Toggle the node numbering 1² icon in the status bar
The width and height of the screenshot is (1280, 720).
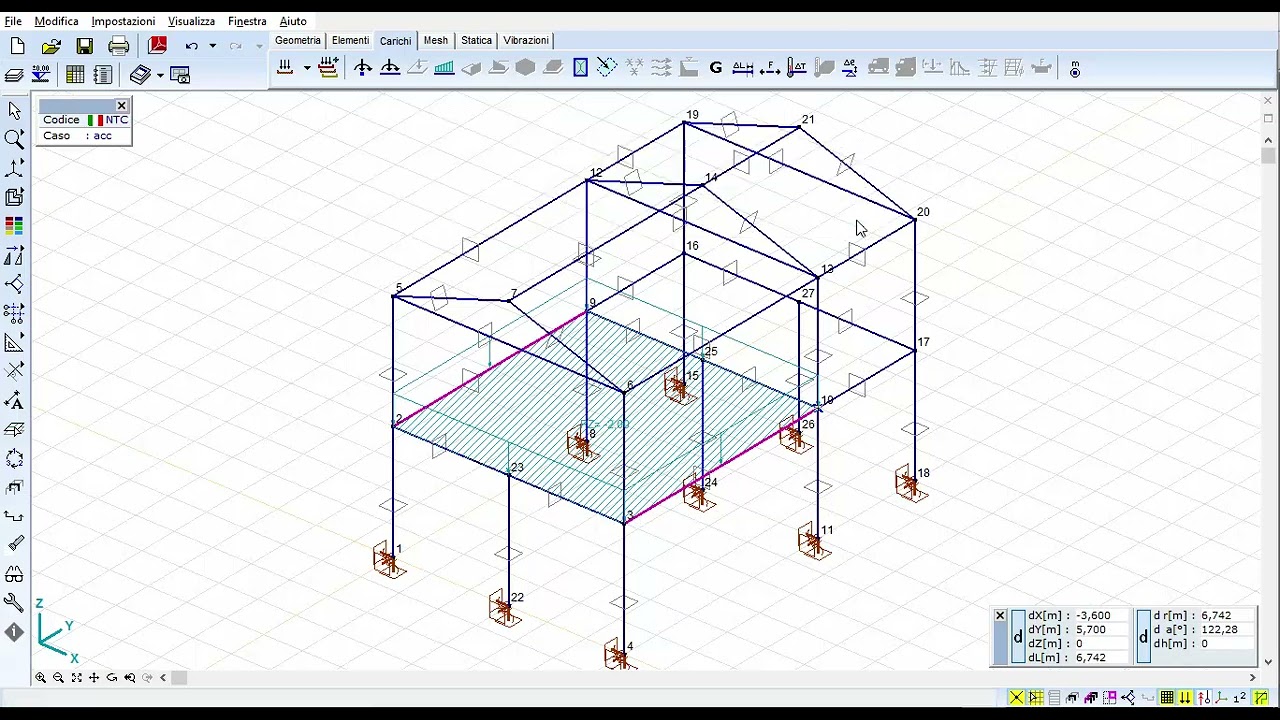[x=1241, y=698]
